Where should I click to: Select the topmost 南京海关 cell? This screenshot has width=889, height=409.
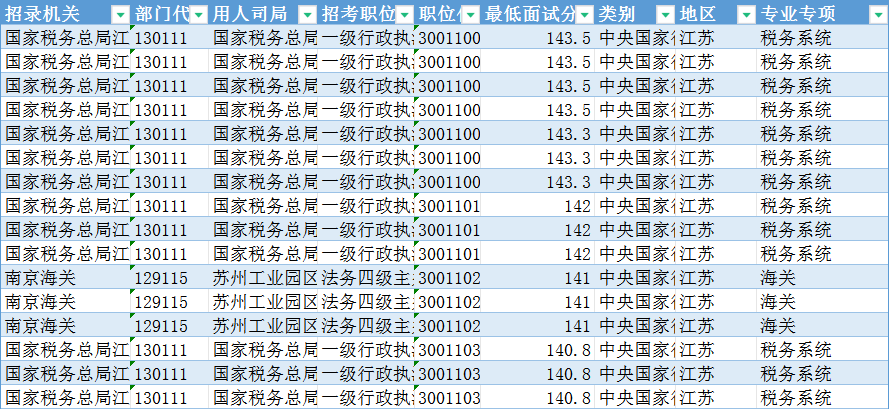coord(66,278)
